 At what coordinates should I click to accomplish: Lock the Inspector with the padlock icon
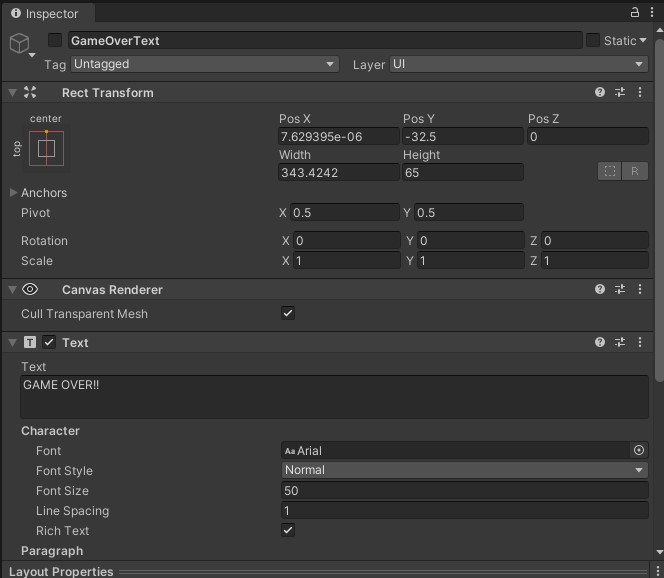(x=634, y=12)
